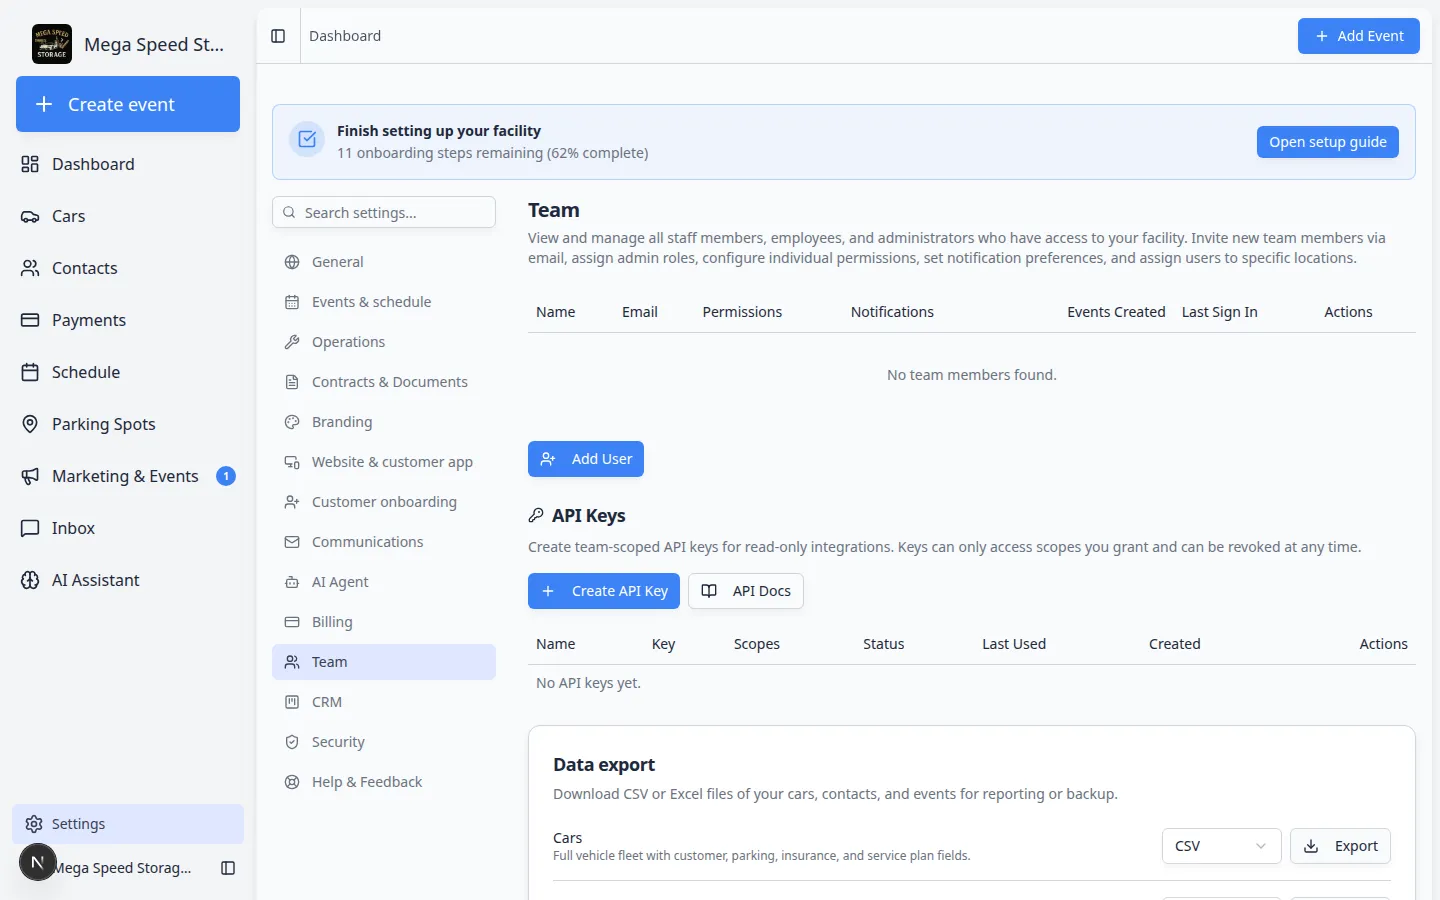Click the Add Event button
The width and height of the screenshot is (1440, 900).
click(x=1358, y=36)
